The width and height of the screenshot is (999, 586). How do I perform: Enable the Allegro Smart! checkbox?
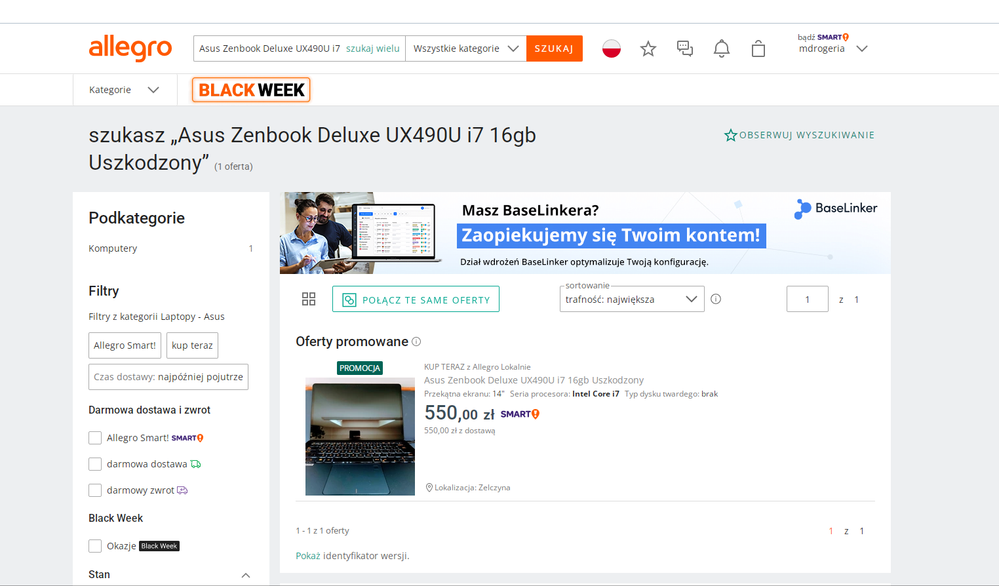[95, 438]
